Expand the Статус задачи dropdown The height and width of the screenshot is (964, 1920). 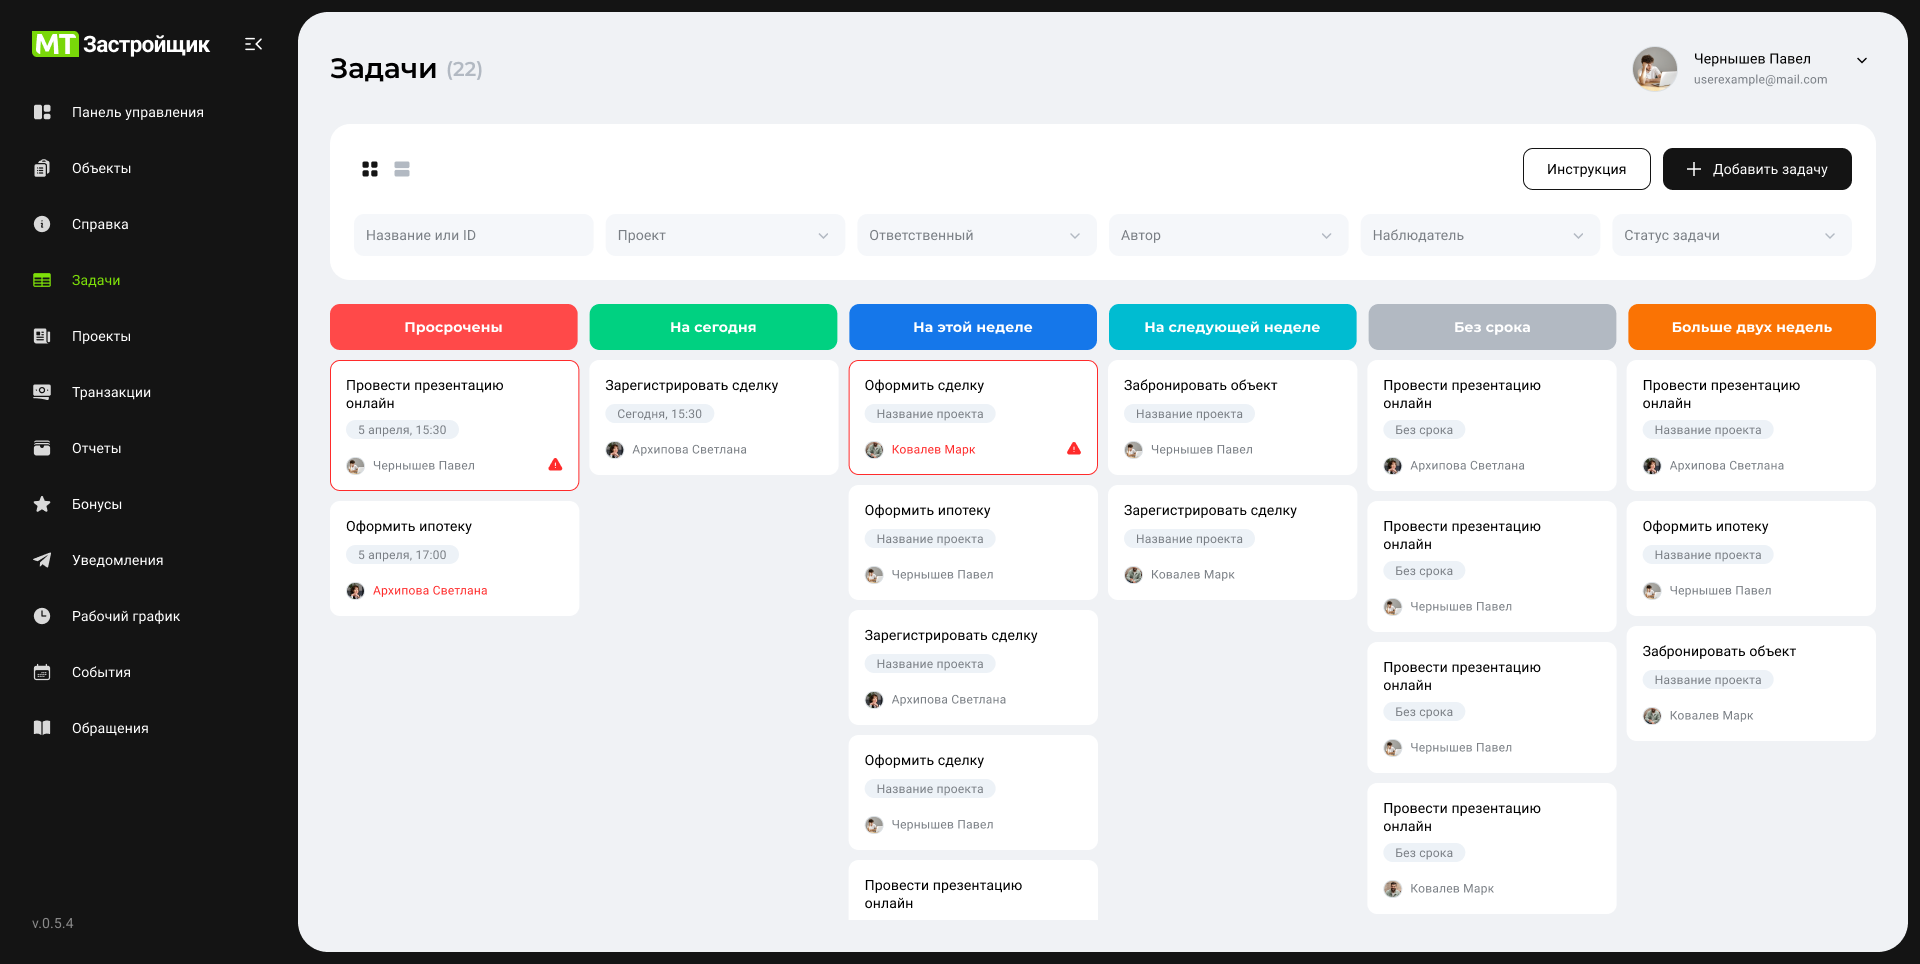pos(1731,235)
